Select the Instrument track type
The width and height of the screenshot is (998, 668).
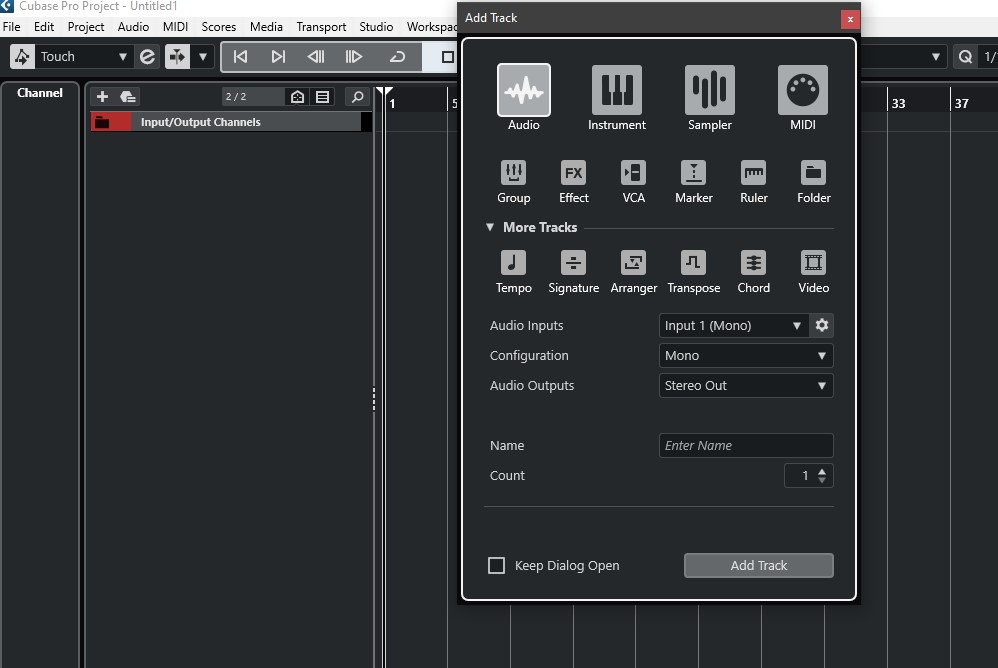(x=616, y=90)
